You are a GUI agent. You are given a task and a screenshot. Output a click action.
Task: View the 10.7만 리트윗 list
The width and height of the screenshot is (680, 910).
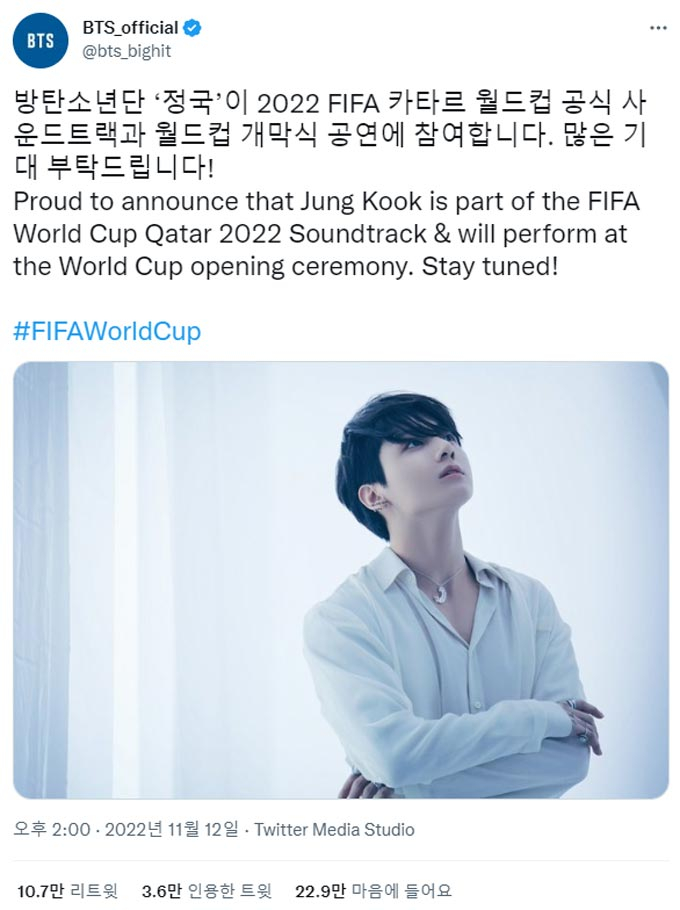coord(67,891)
